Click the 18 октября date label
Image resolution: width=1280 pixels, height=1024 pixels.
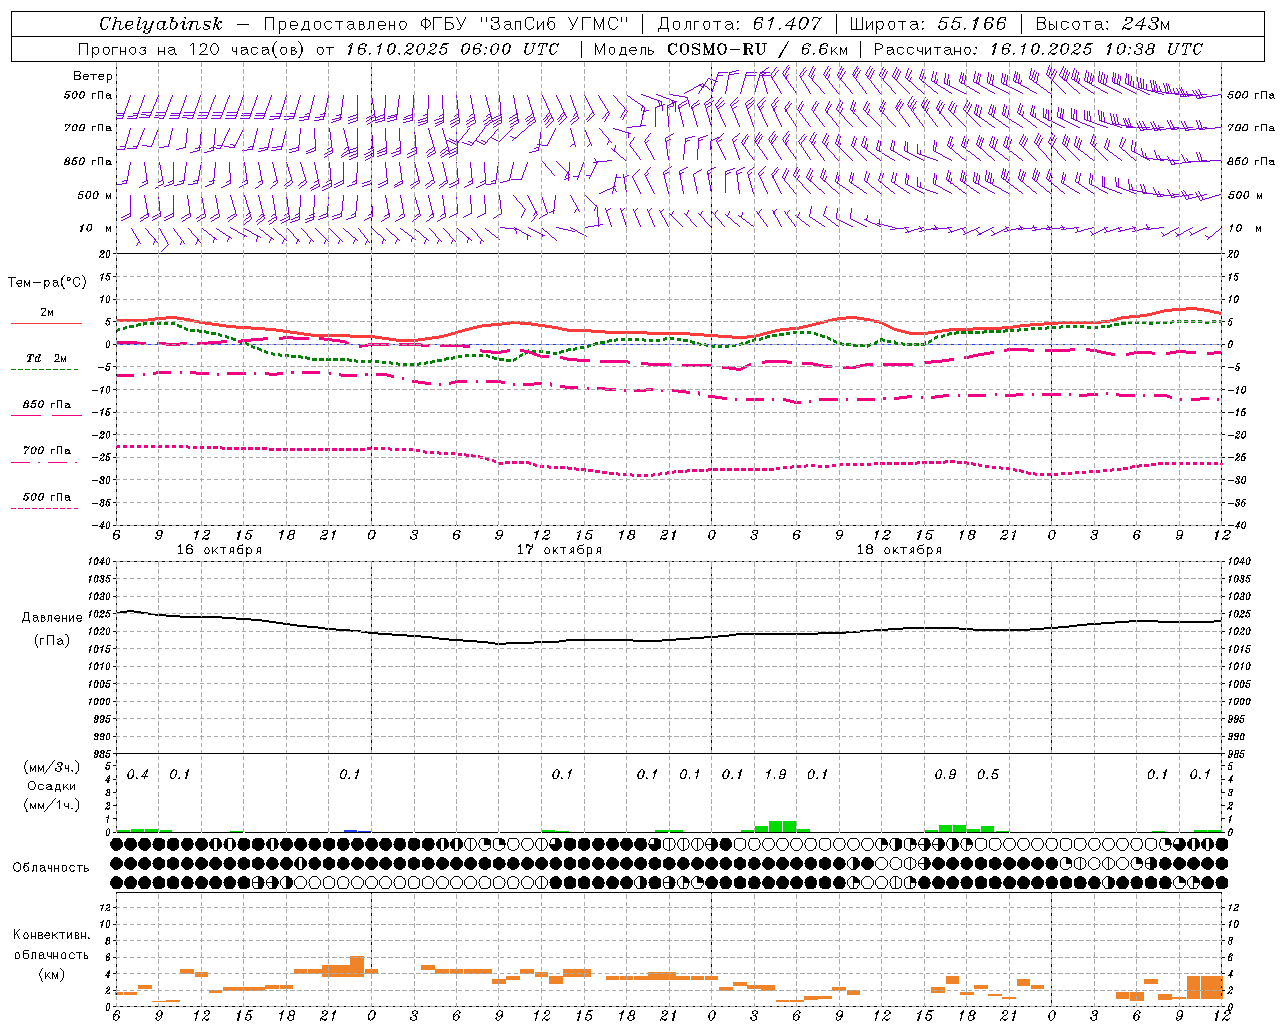(x=899, y=550)
